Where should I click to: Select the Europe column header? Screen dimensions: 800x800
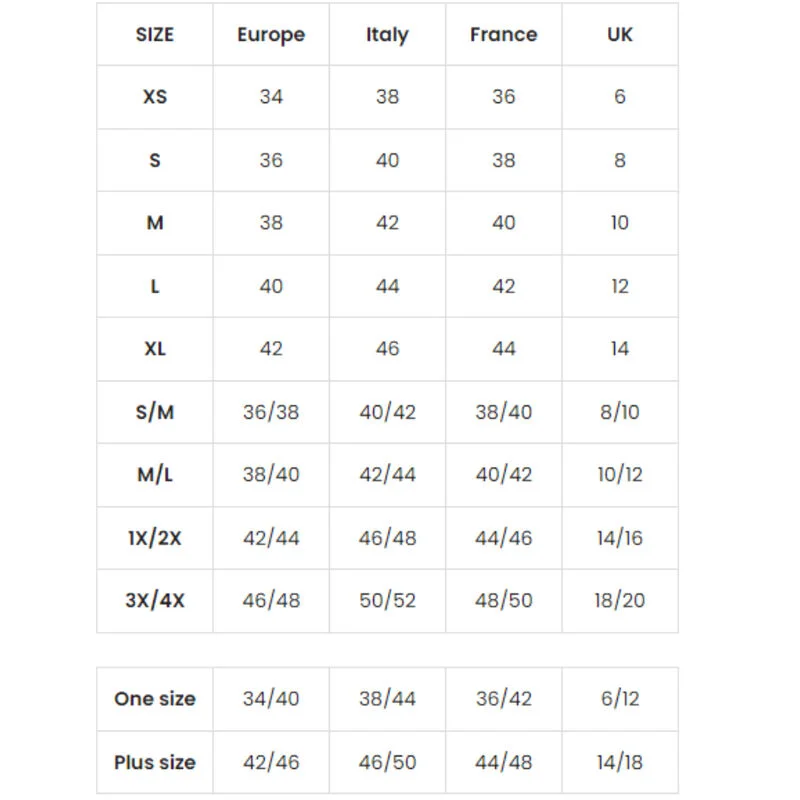click(x=271, y=35)
